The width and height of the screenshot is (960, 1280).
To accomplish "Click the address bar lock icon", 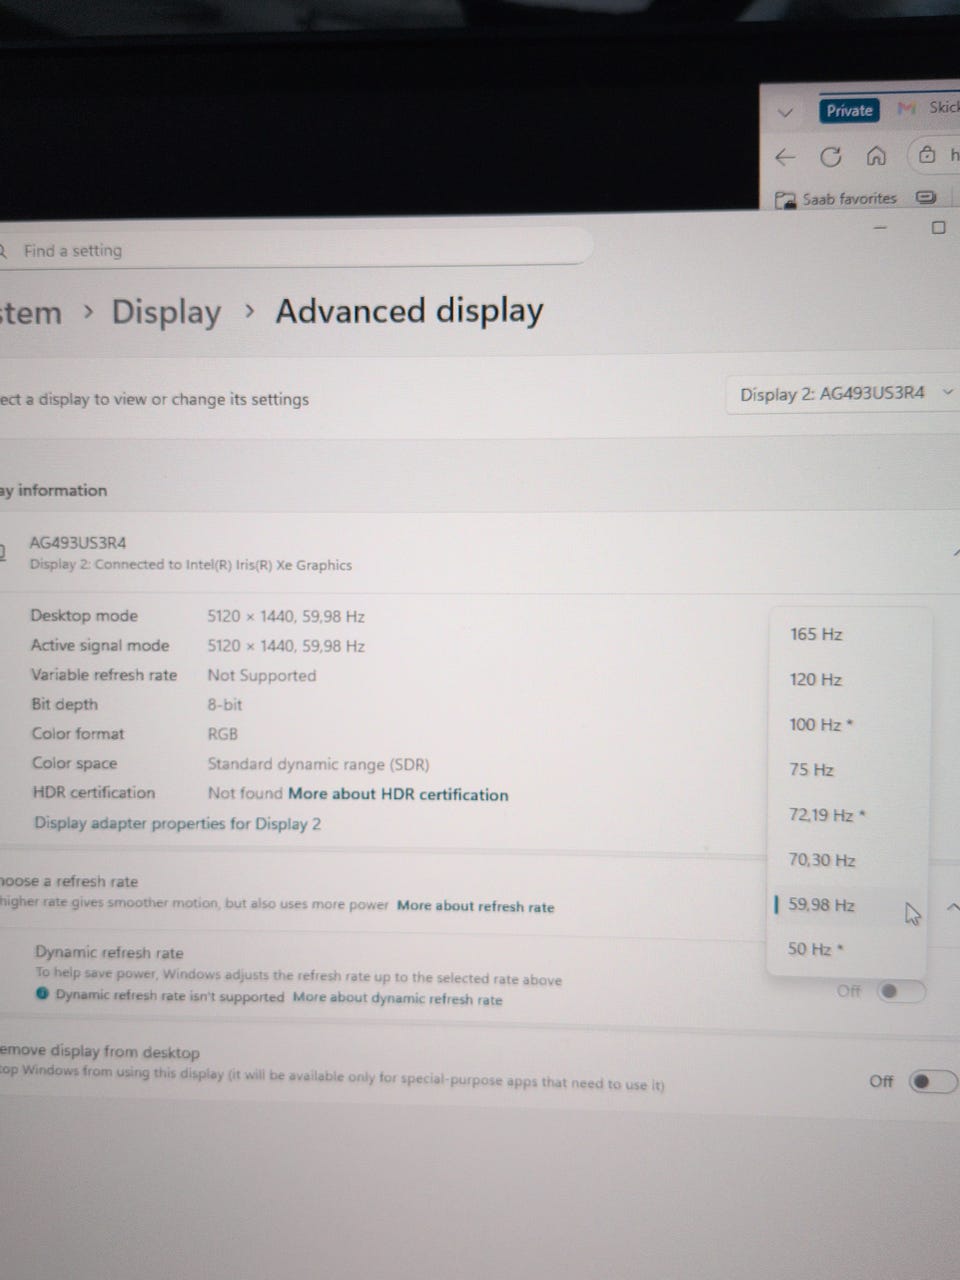I will tap(927, 155).
